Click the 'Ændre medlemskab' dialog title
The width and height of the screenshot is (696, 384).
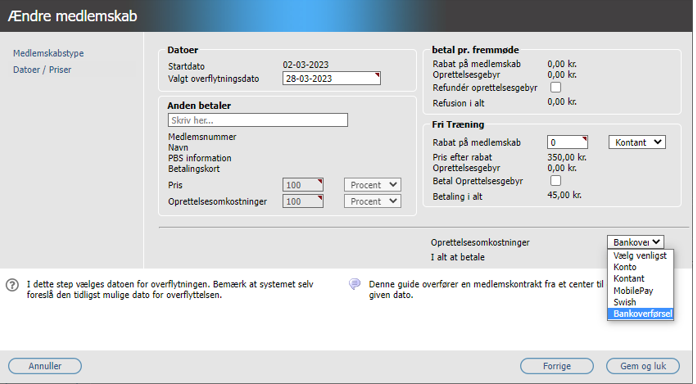(72, 16)
